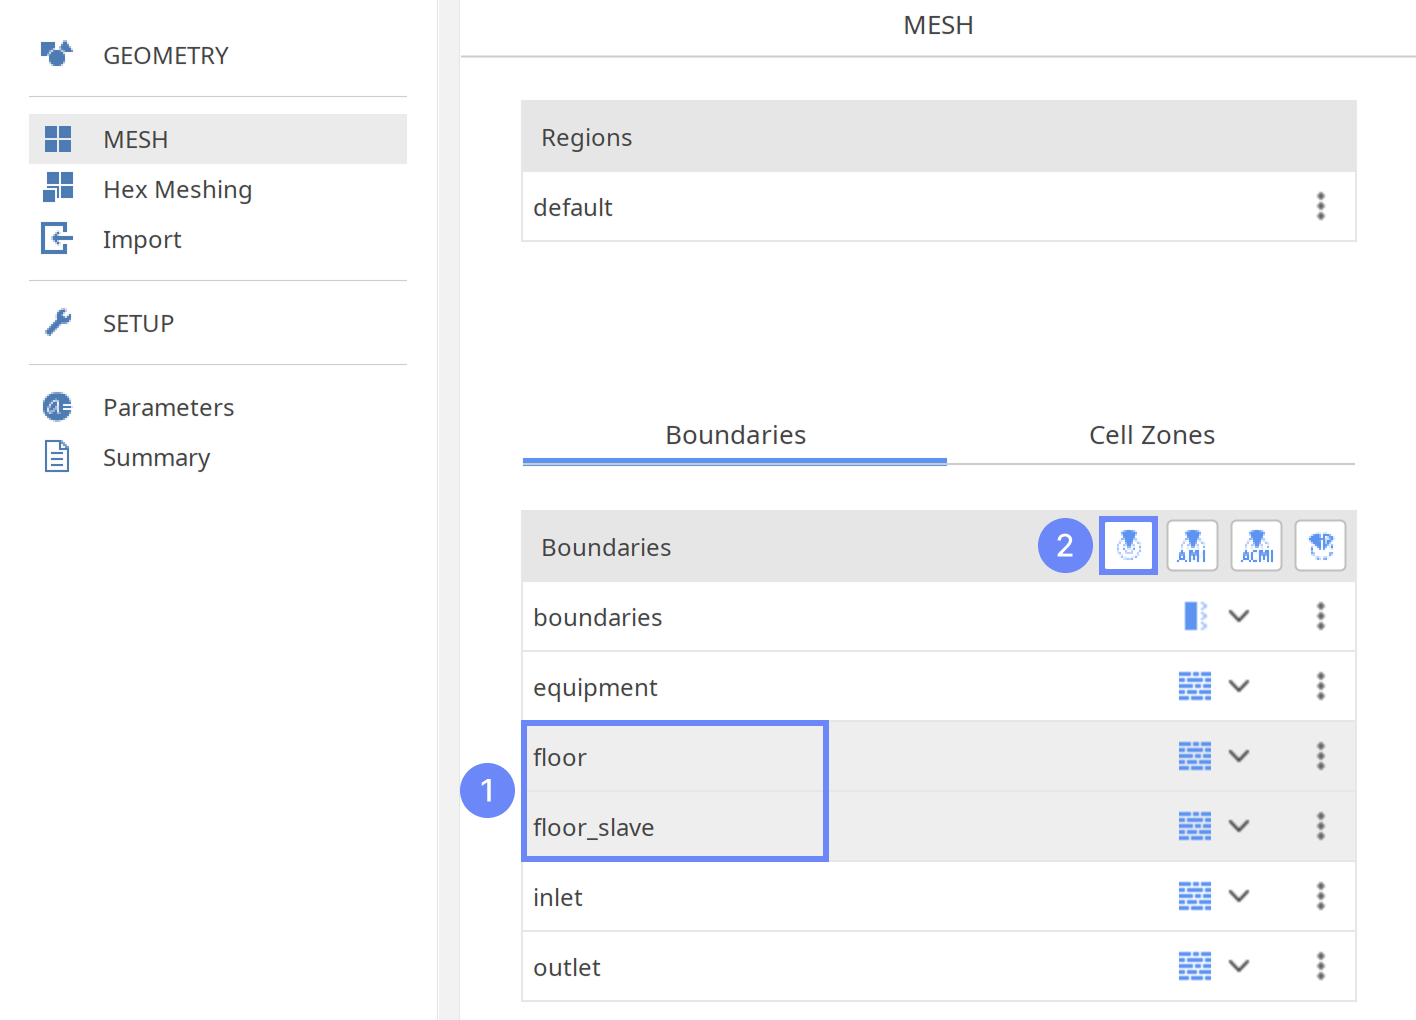Select the Boundaries tab
Screen dimensions: 1416x1020
[x=735, y=435]
